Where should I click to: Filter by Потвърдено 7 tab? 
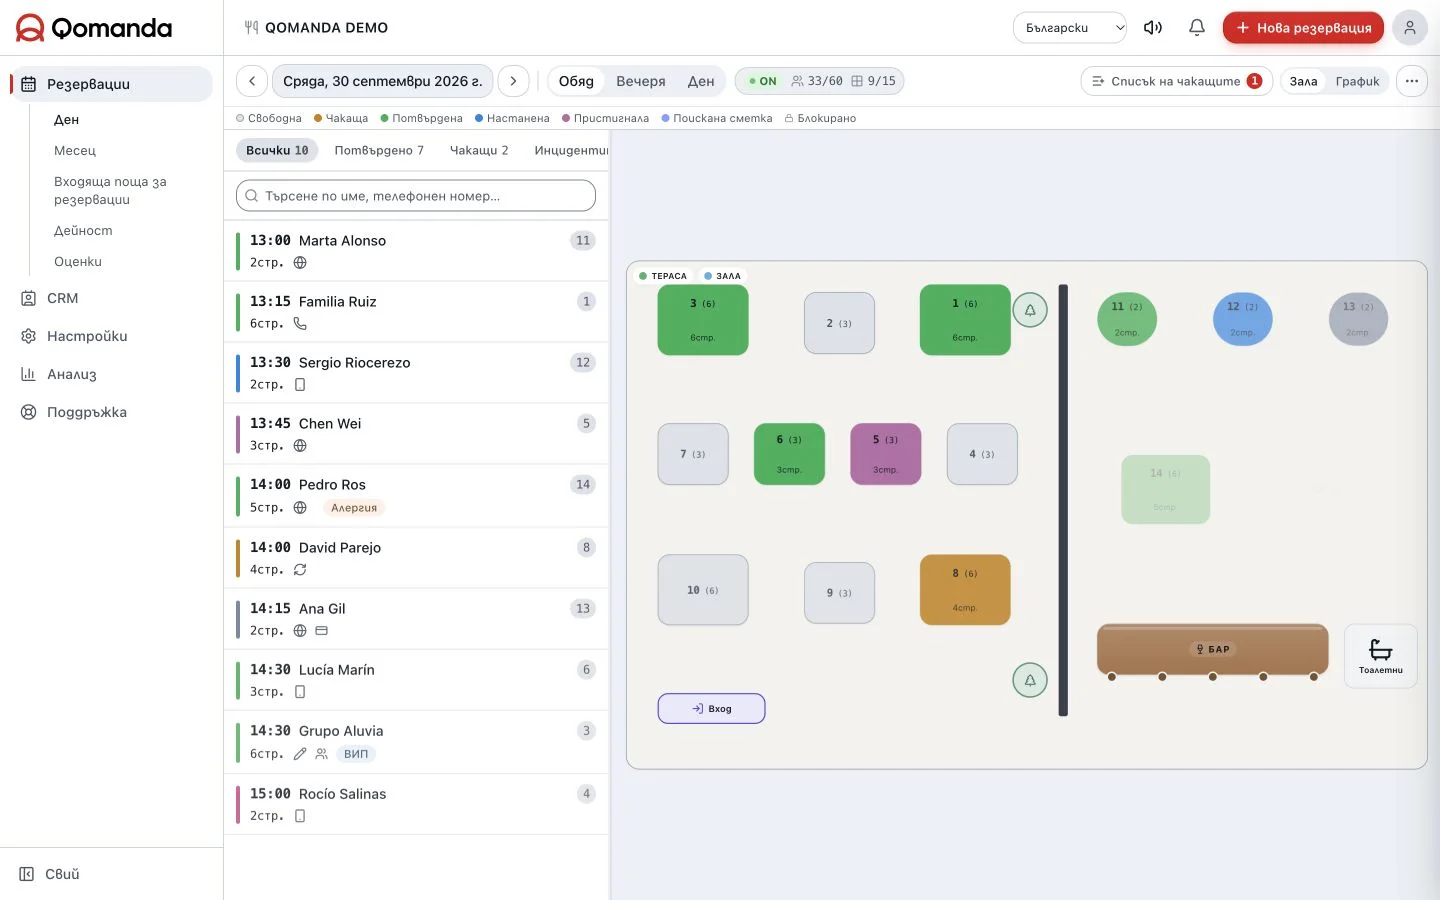click(379, 150)
